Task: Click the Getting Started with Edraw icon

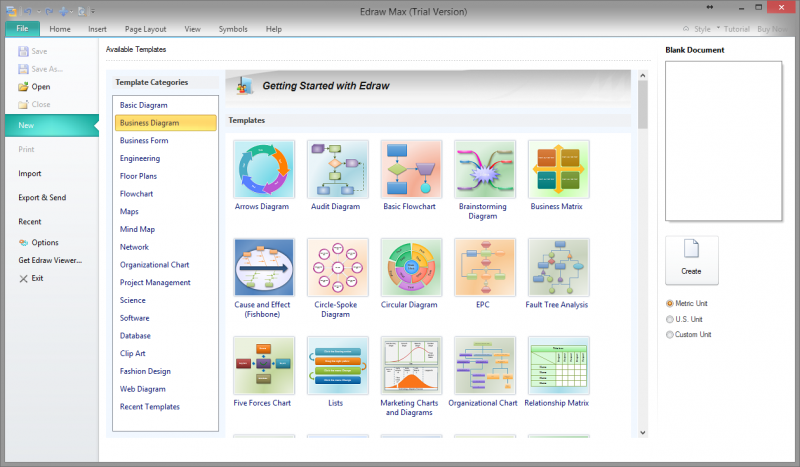Action: point(244,86)
